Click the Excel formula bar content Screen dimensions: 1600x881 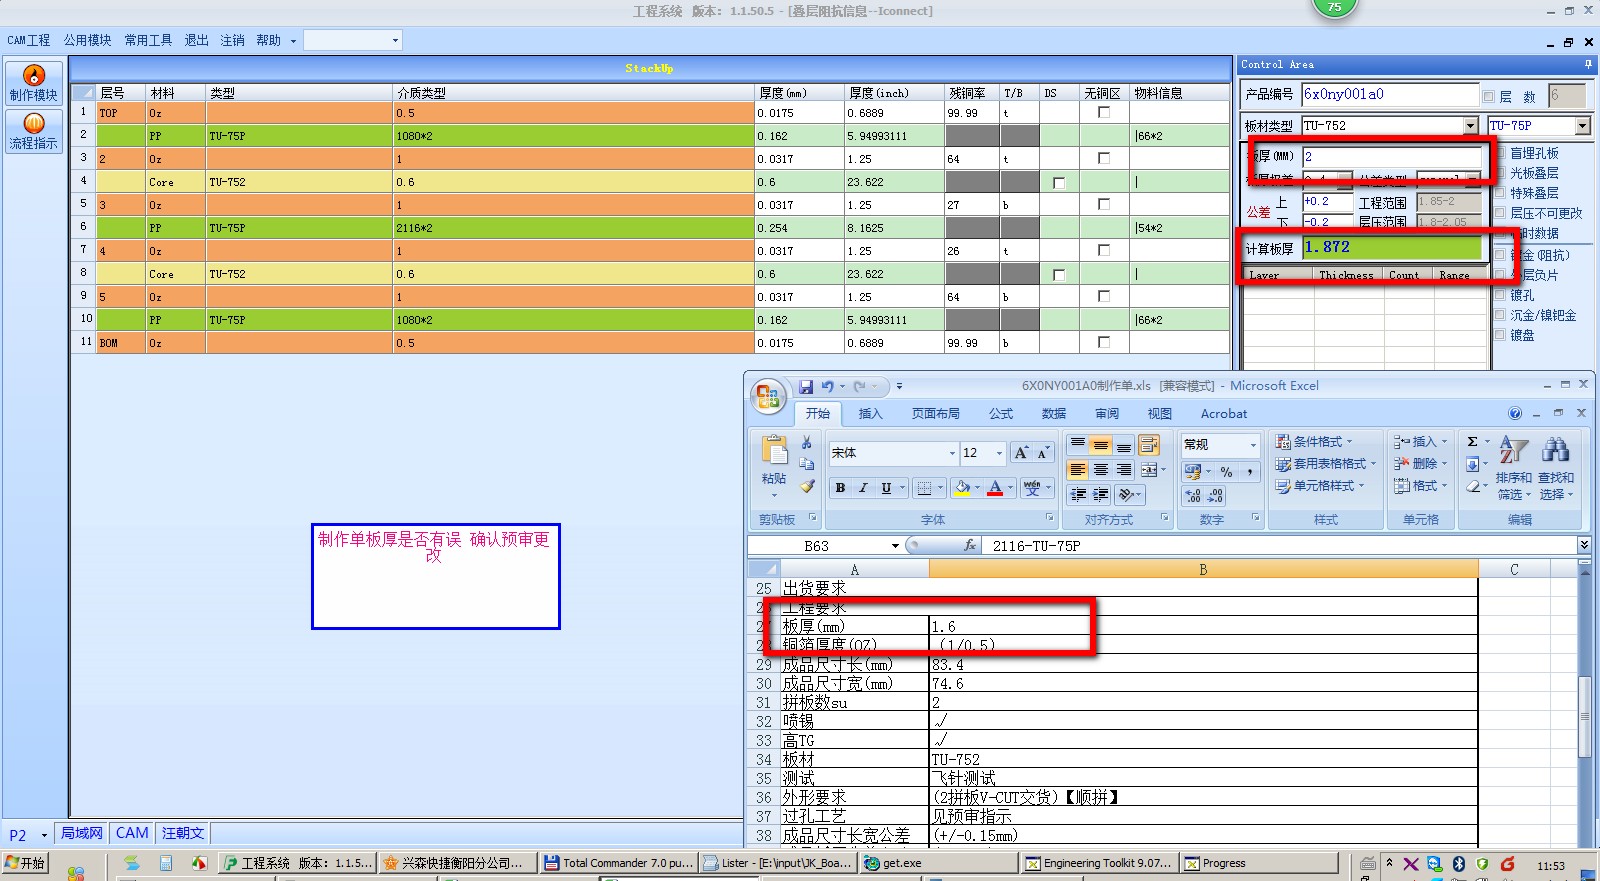[x=1280, y=546]
